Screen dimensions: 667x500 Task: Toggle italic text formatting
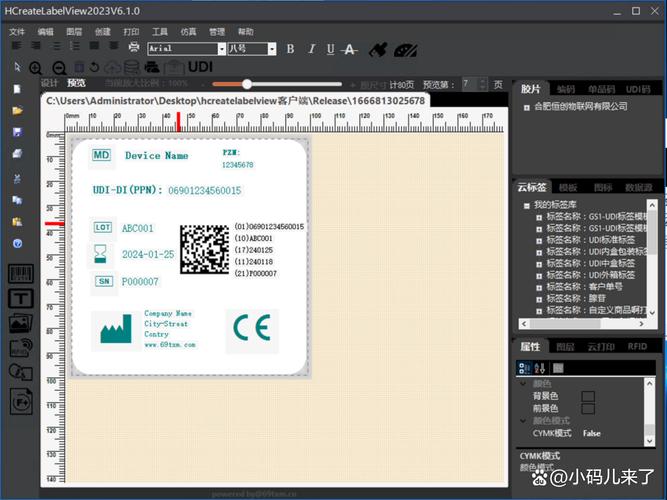click(x=311, y=49)
